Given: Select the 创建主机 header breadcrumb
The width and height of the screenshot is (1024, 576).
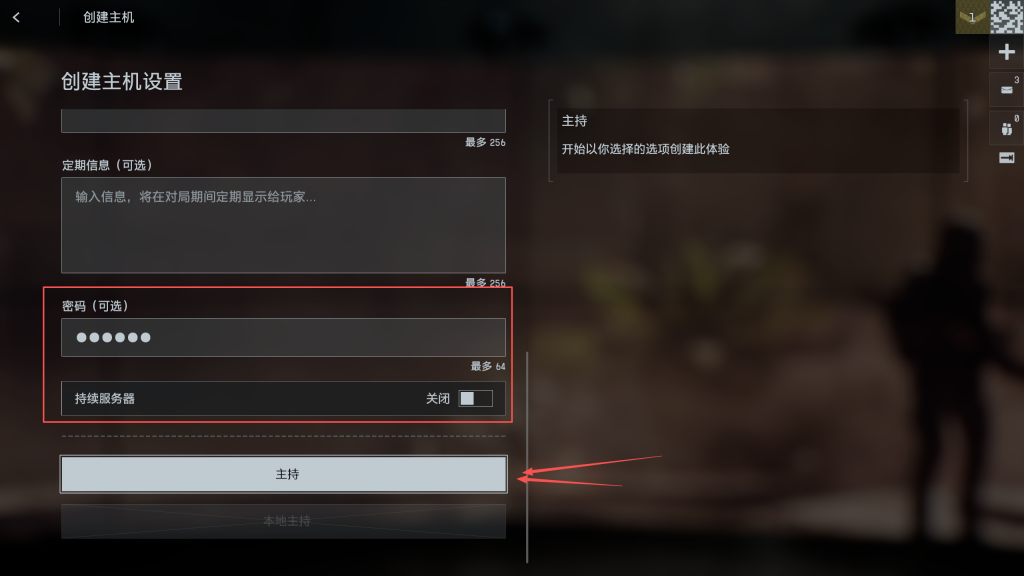Looking at the screenshot, I should (x=108, y=18).
